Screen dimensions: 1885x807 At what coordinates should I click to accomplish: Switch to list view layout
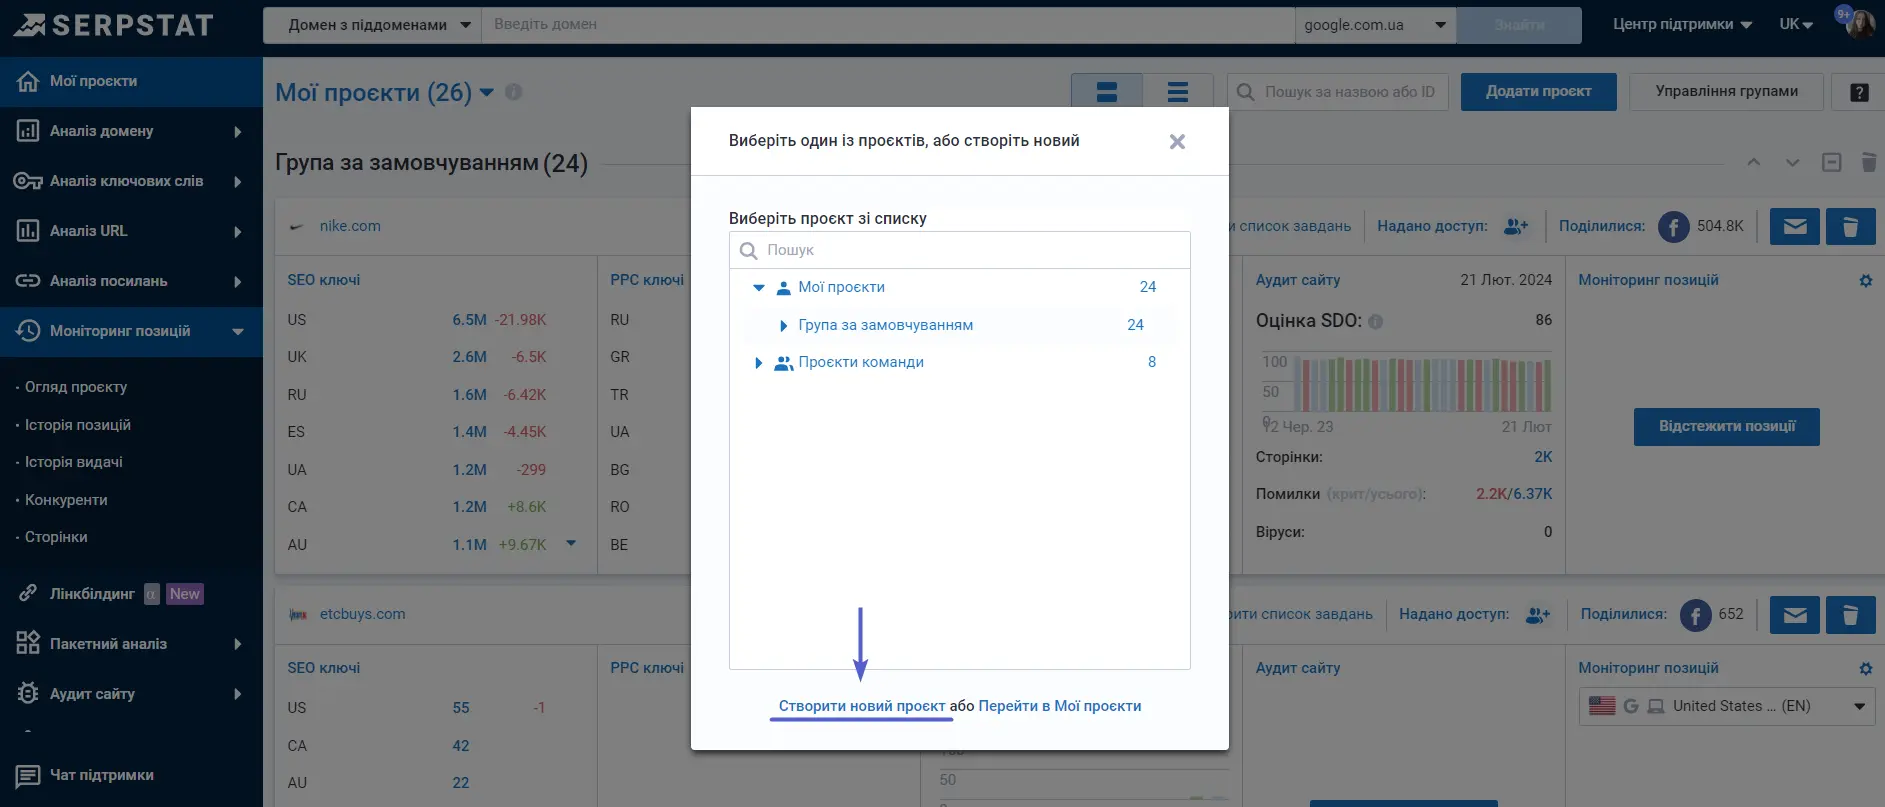[1178, 92]
